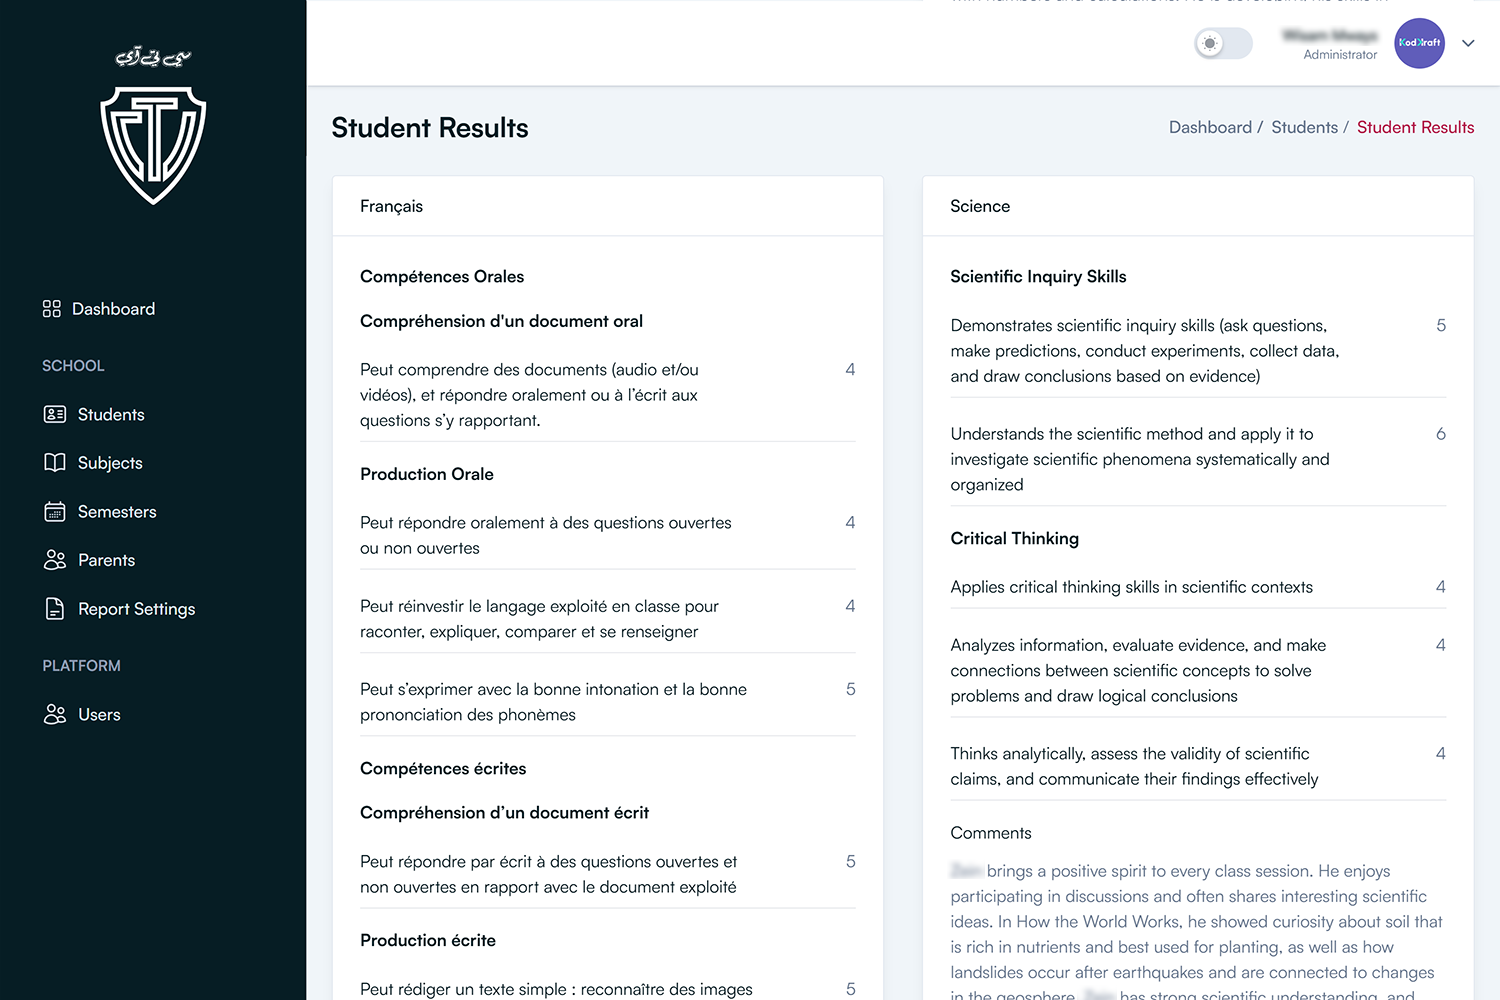Expand the user profile dropdown chevron
Image resolution: width=1500 pixels, height=1000 pixels.
tap(1468, 43)
